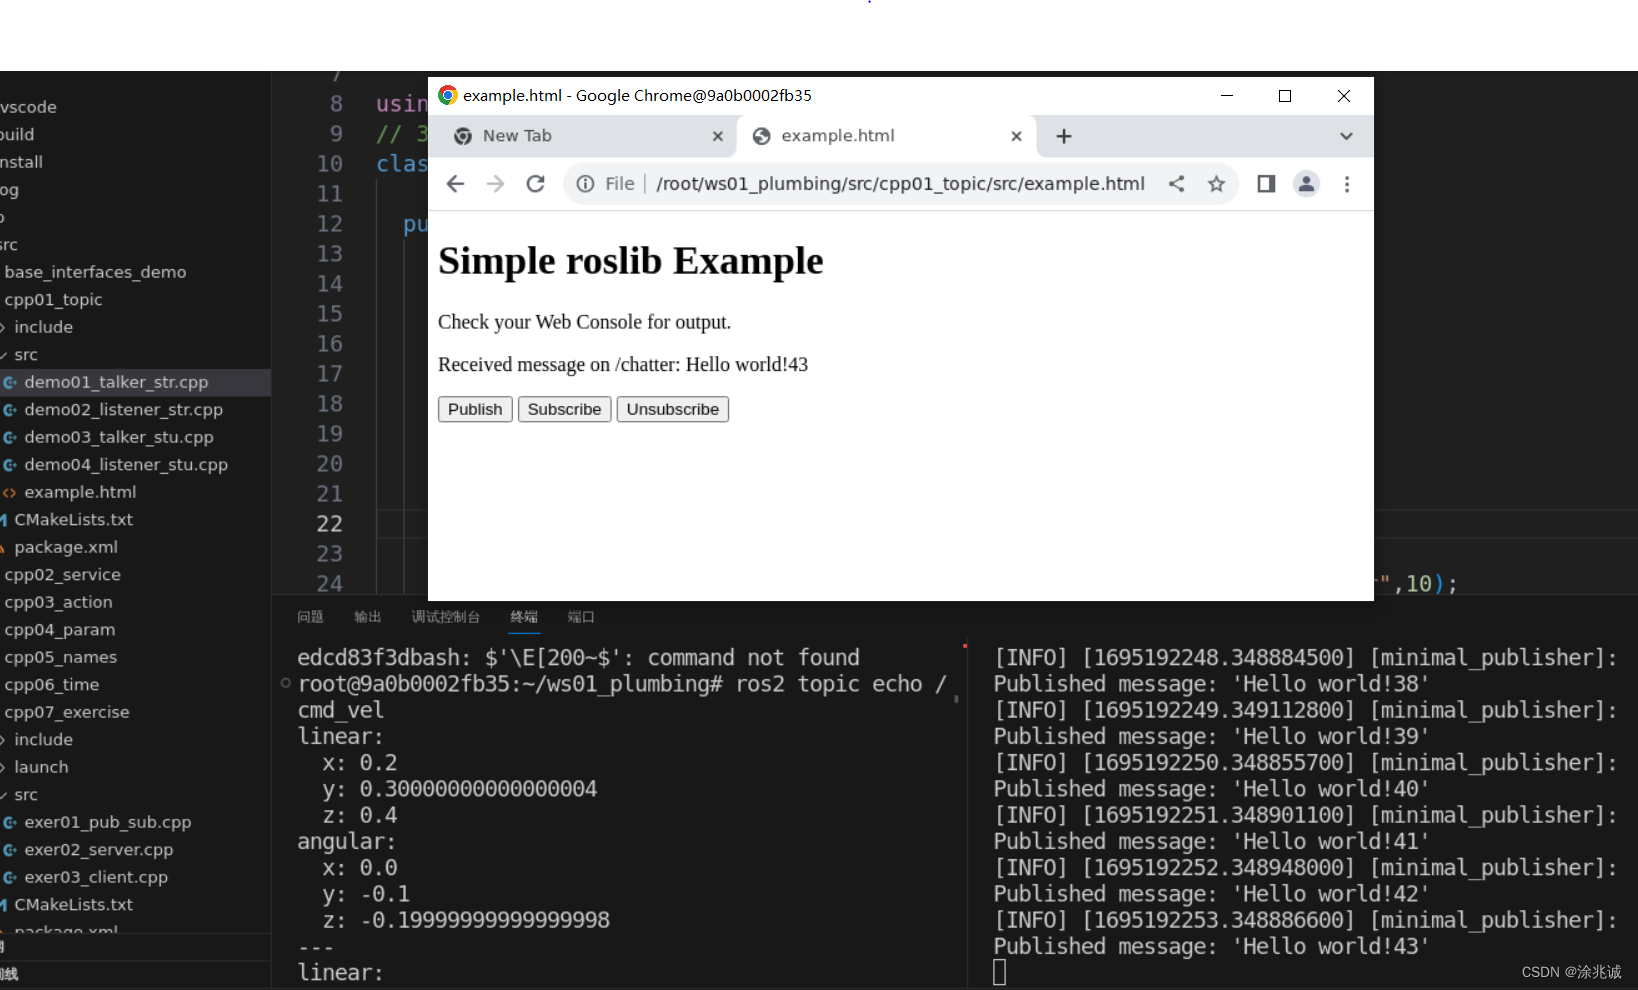
Task: Click the chatter received message text
Action: coord(623,365)
